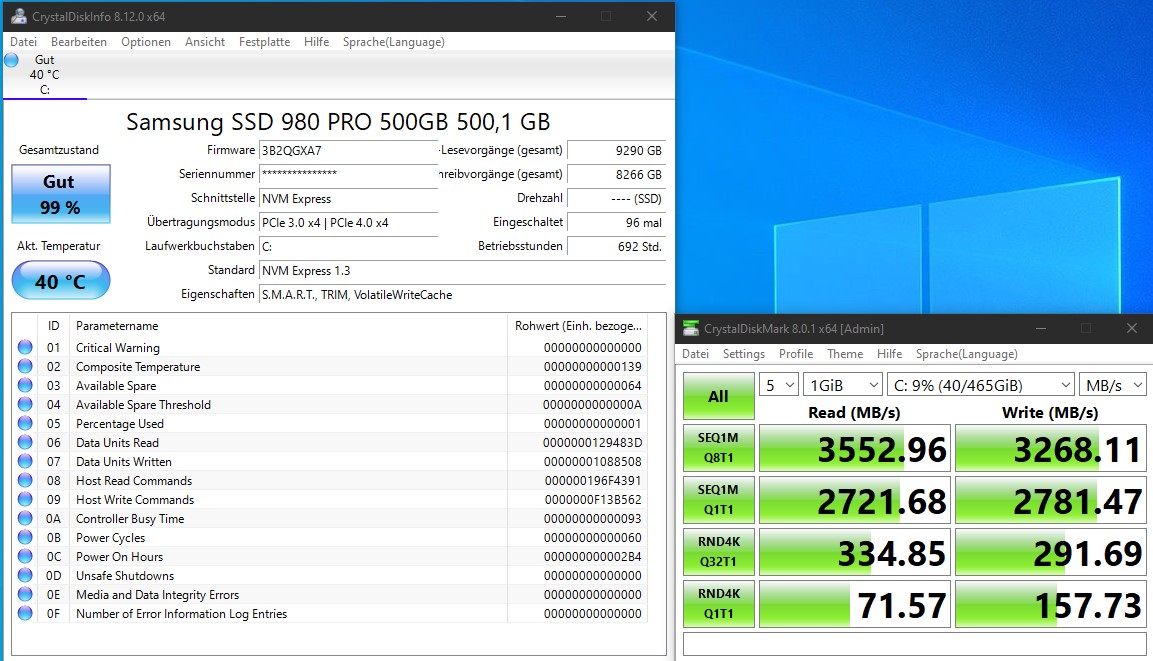
Task: Click status orb for Error Information Log Entries
Action: (x=25, y=613)
